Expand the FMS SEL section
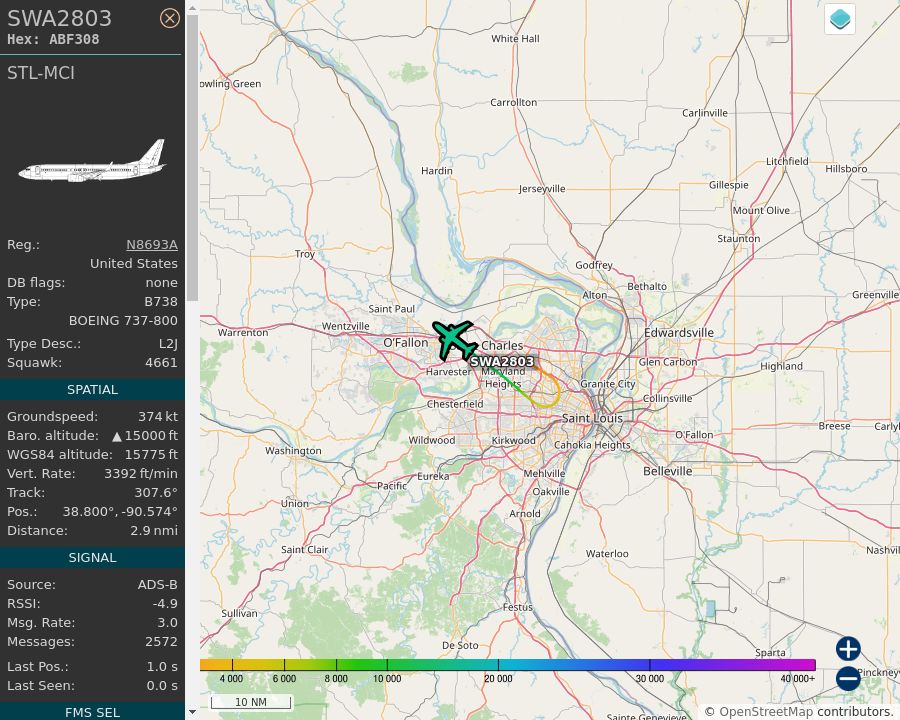 click(x=92, y=712)
